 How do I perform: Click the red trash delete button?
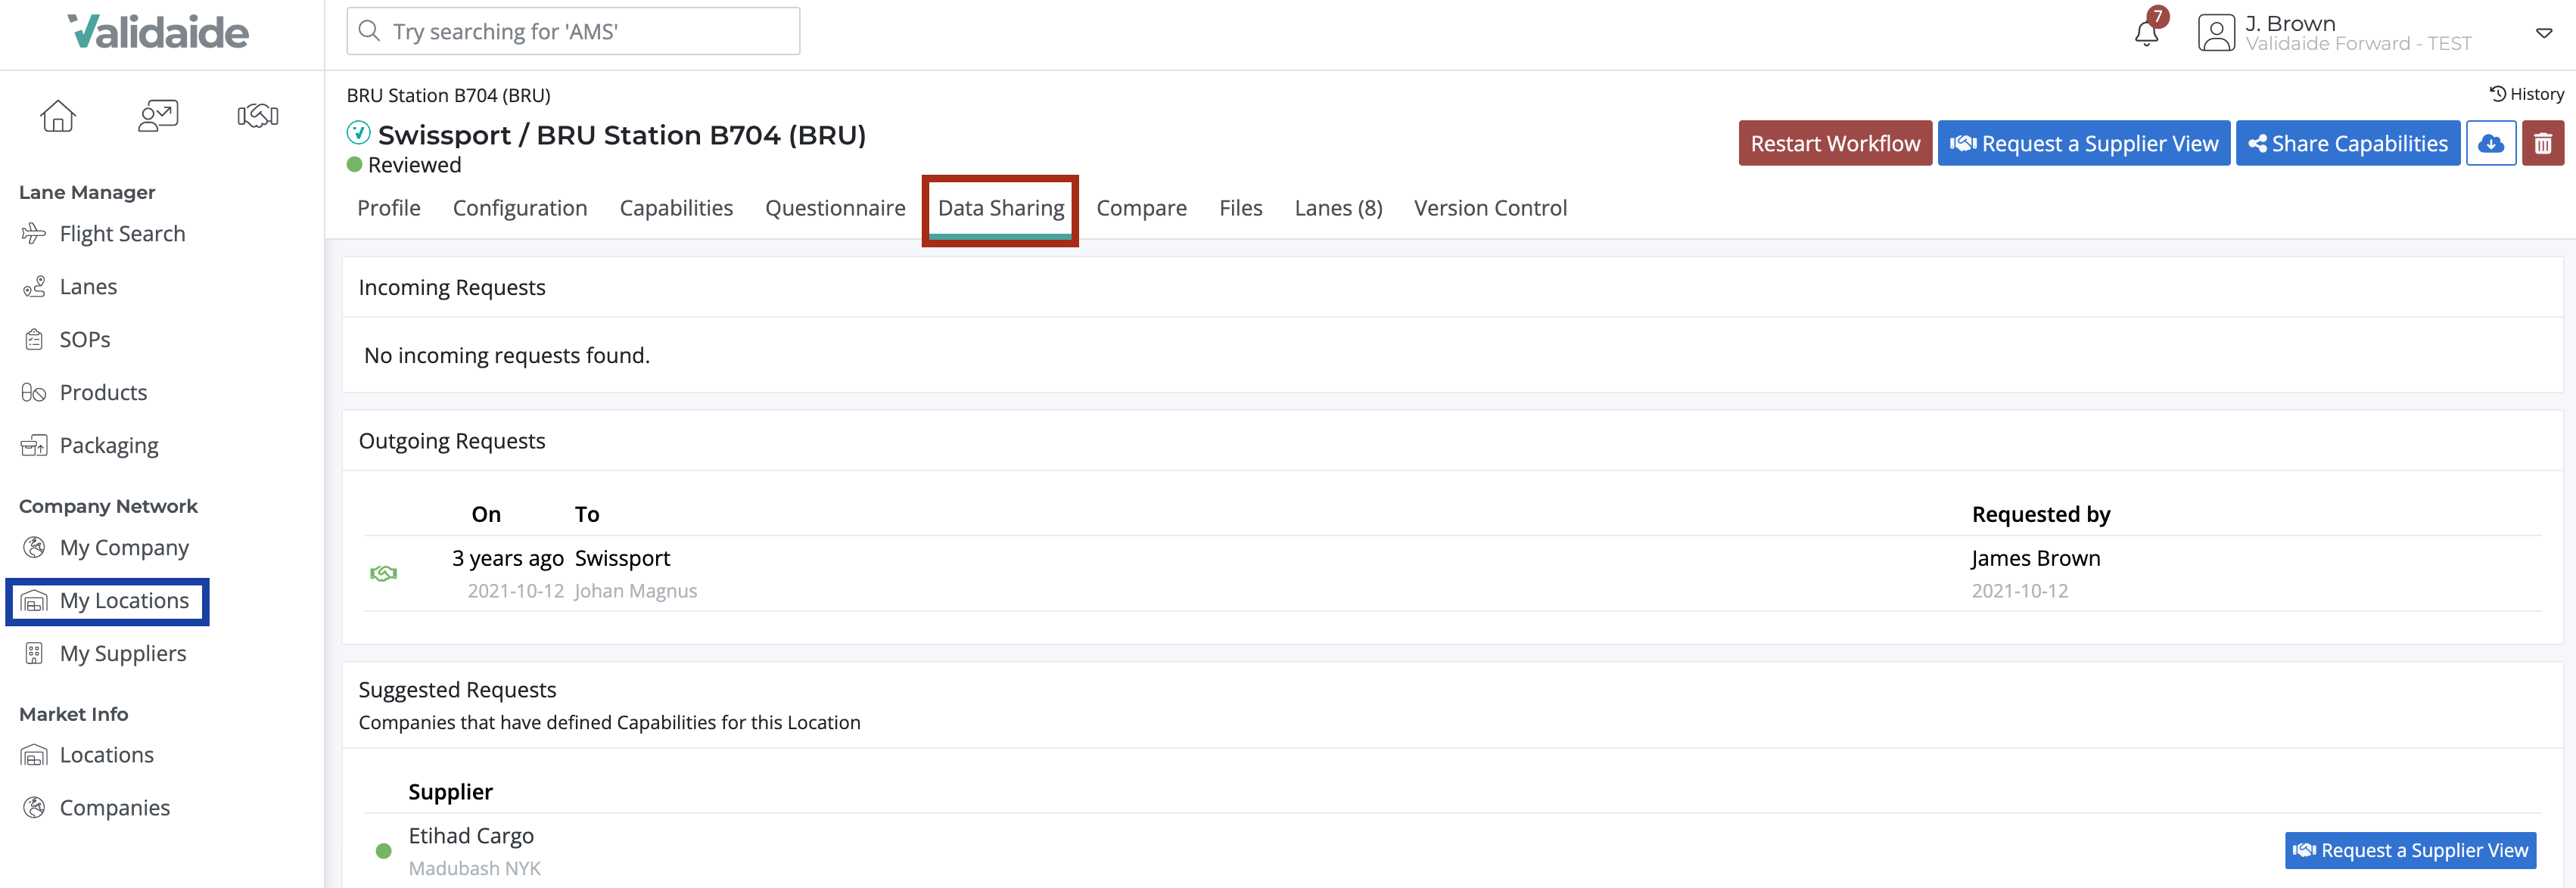2543,144
